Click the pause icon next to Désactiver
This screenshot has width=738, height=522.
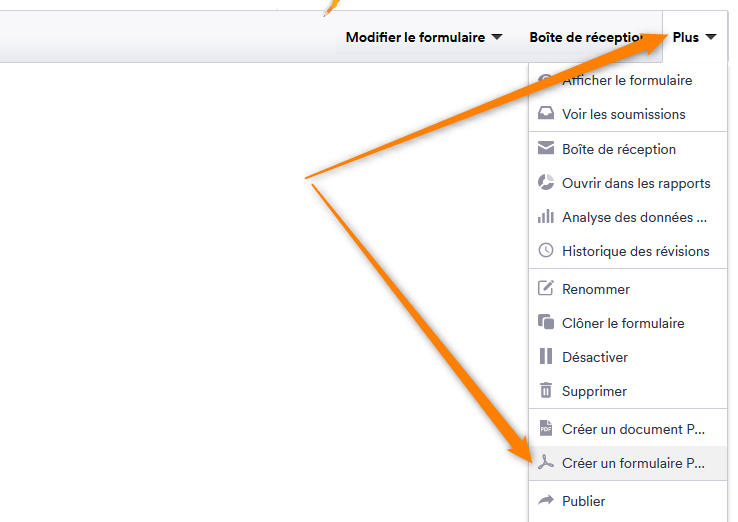(x=545, y=356)
